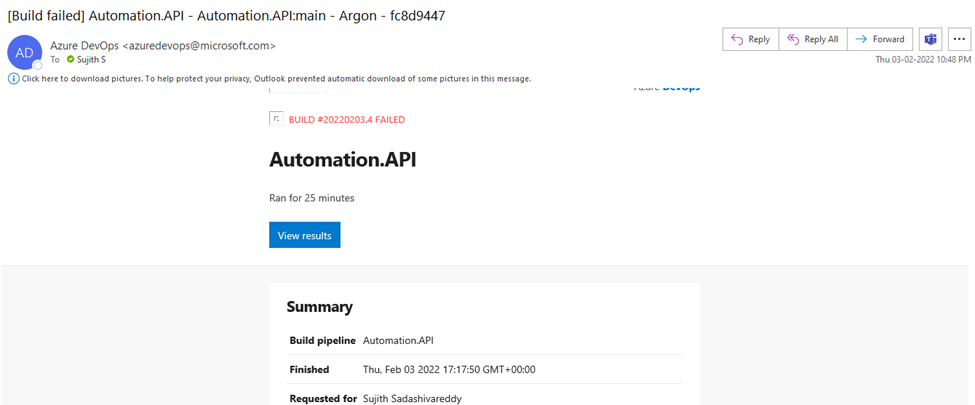Open the View results button
The width and height of the screenshot is (975, 405).
coord(305,235)
